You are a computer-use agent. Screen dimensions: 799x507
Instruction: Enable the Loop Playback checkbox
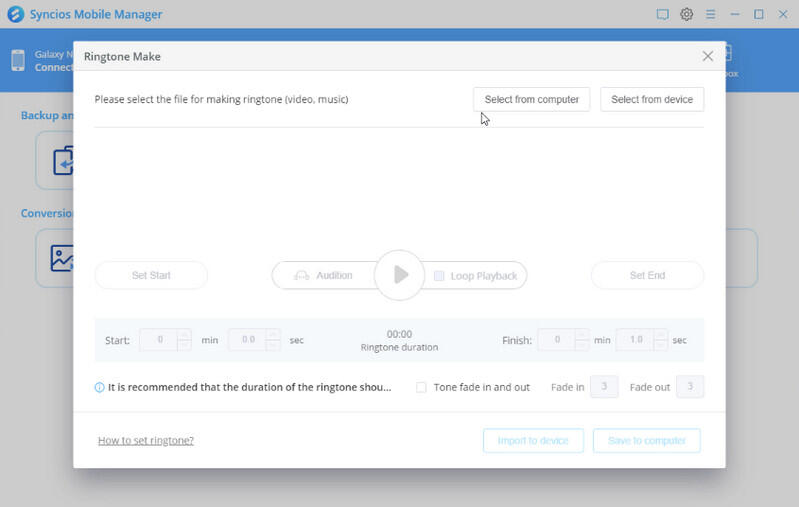pos(439,276)
